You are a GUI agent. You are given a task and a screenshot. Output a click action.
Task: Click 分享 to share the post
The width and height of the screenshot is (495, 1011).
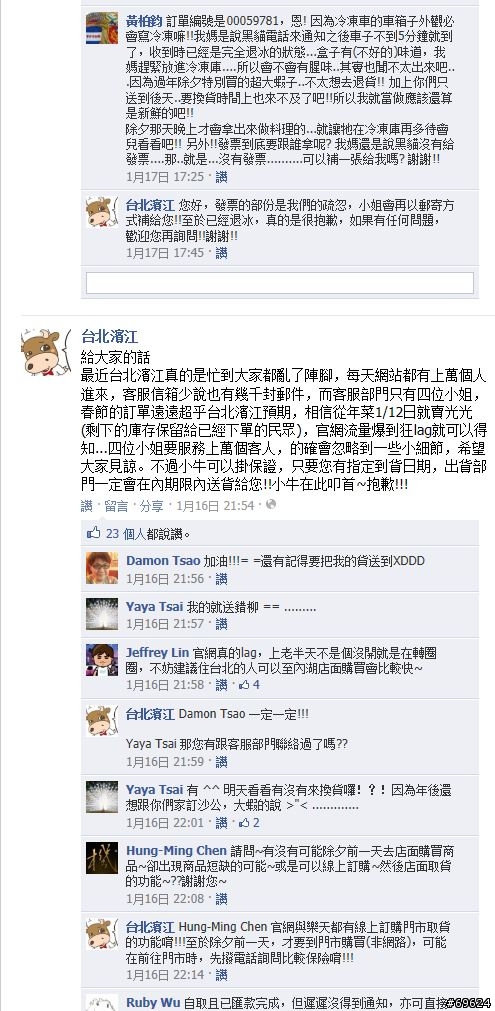[x=151, y=506]
